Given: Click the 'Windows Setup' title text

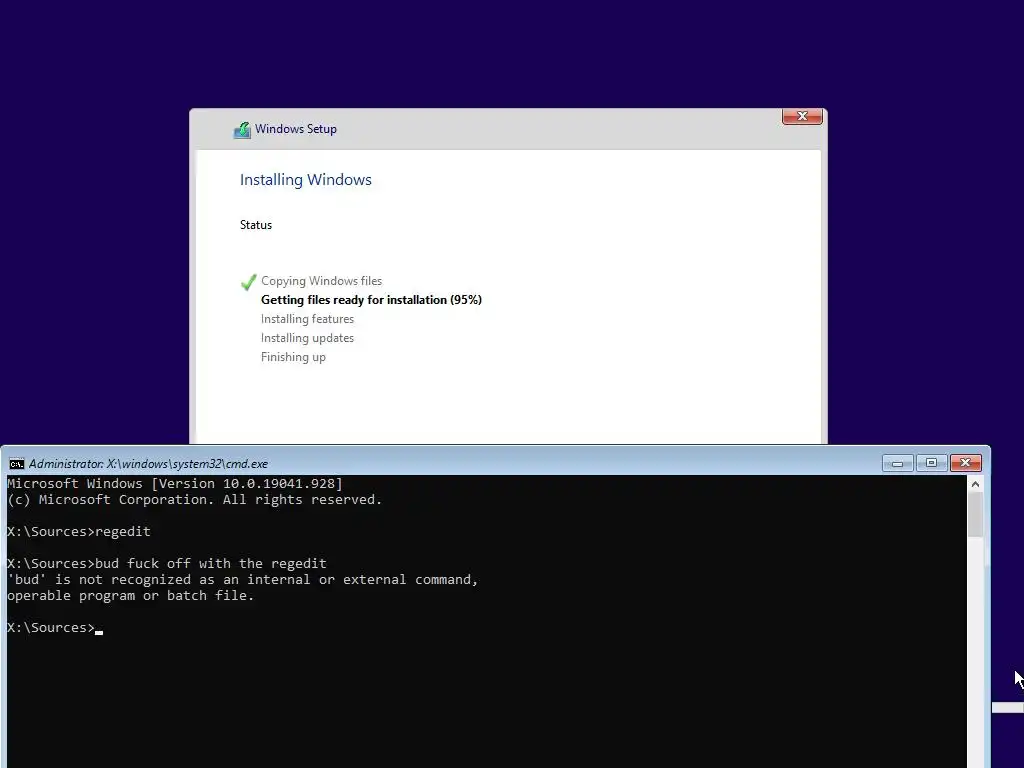Looking at the screenshot, I should (296, 129).
